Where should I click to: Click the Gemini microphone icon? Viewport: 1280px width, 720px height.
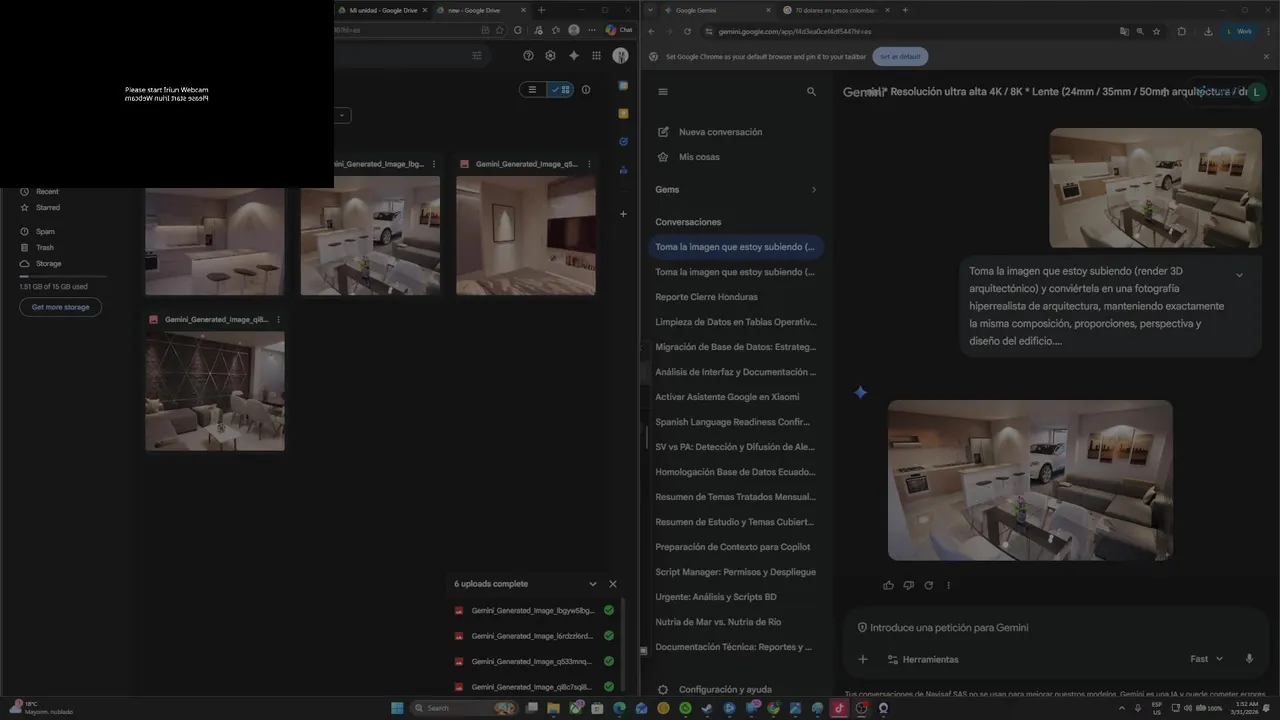1249,659
